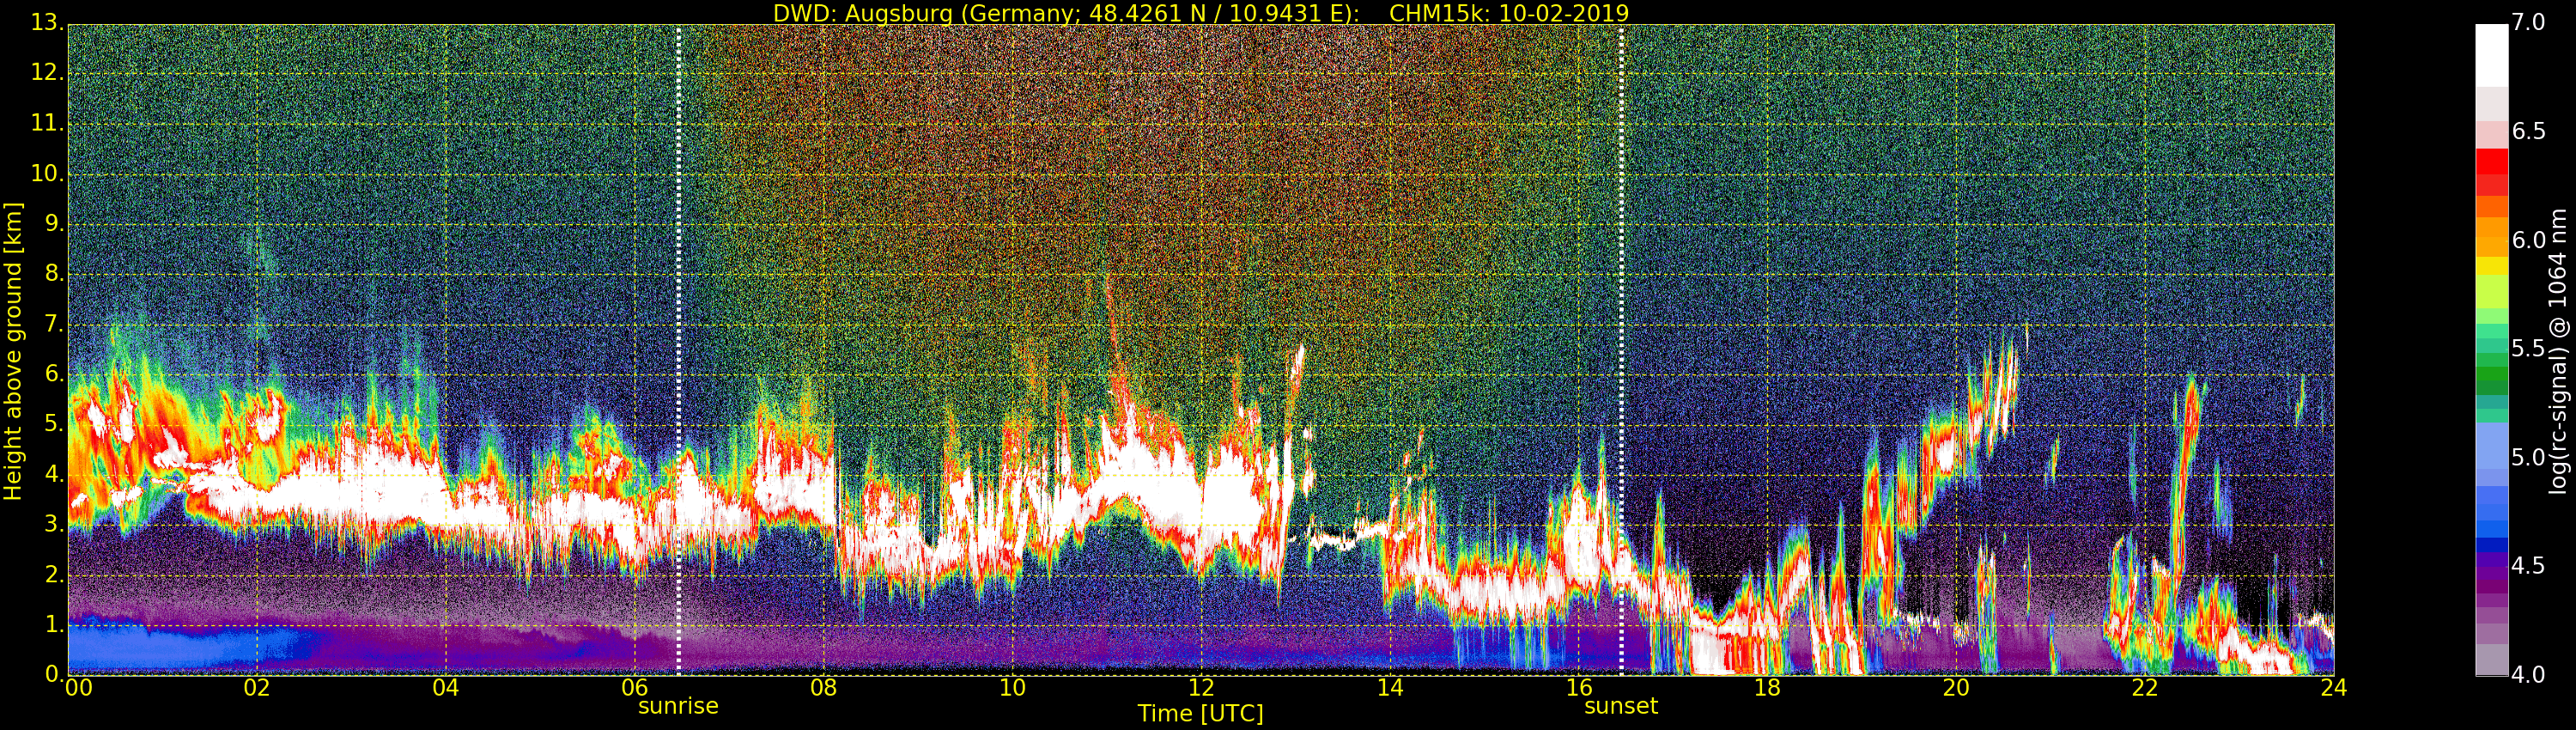Click the time axis tick '00'
The width and height of the screenshot is (2576, 730).
(78, 688)
